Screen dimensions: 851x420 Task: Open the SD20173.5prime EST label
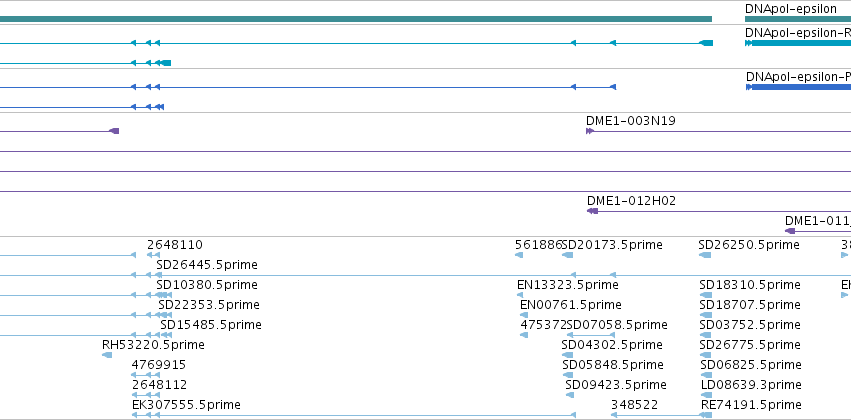pos(613,245)
